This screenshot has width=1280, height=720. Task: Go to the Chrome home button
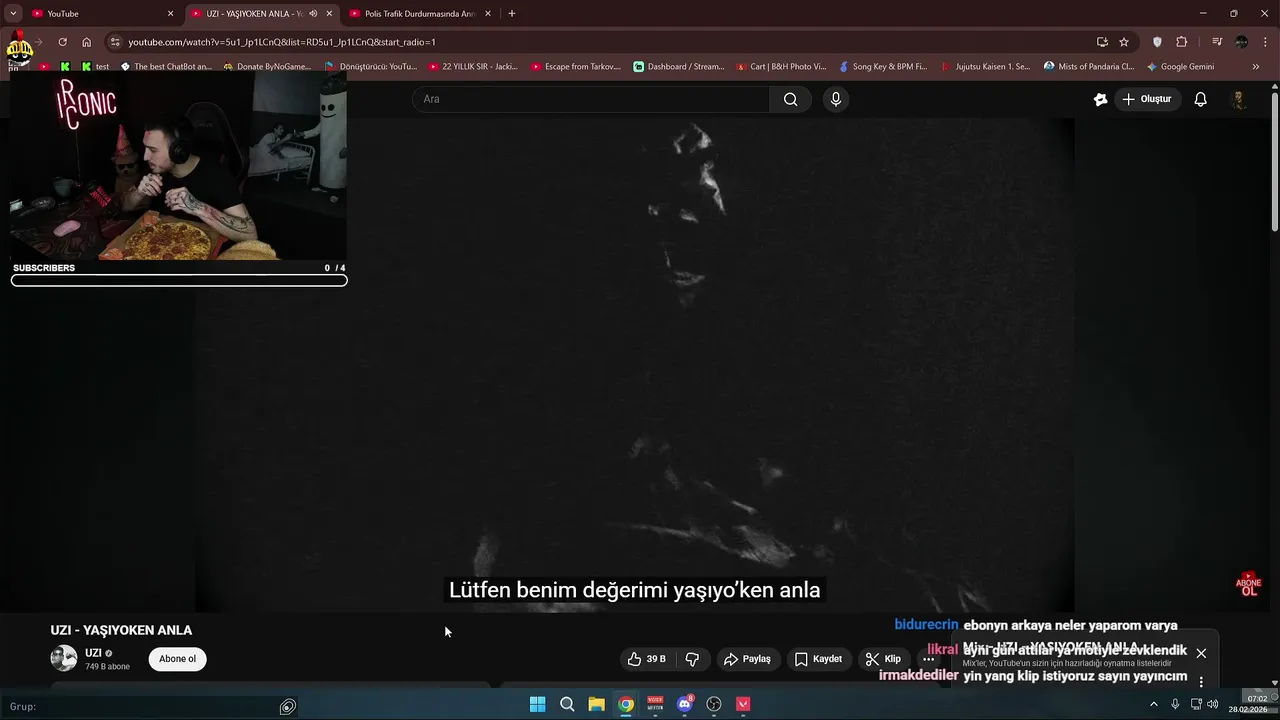tap(86, 42)
